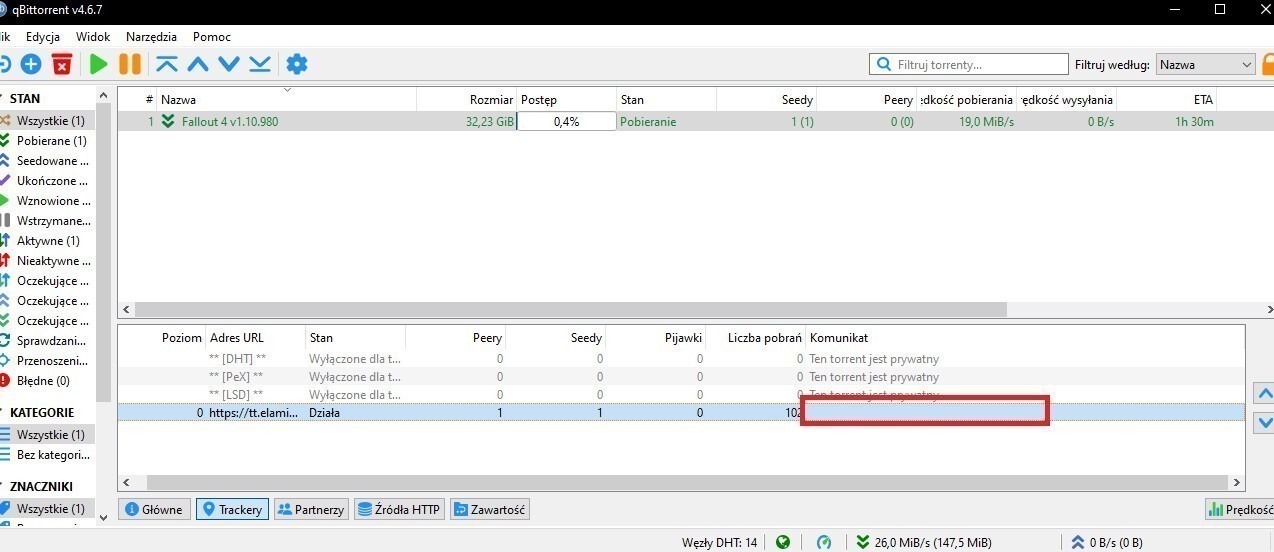
Task: Open settings via the gear icon
Action: coord(297,64)
